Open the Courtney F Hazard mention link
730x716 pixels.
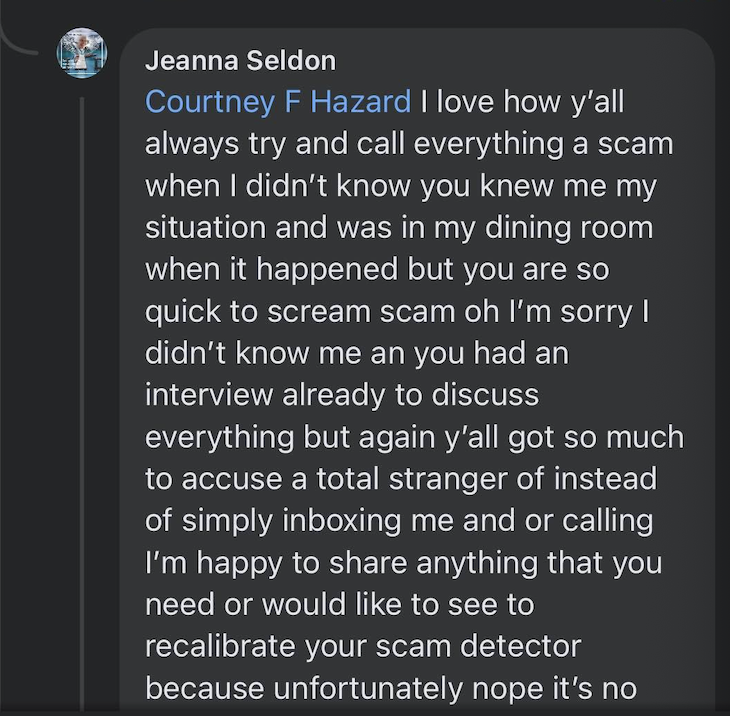click(x=278, y=102)
